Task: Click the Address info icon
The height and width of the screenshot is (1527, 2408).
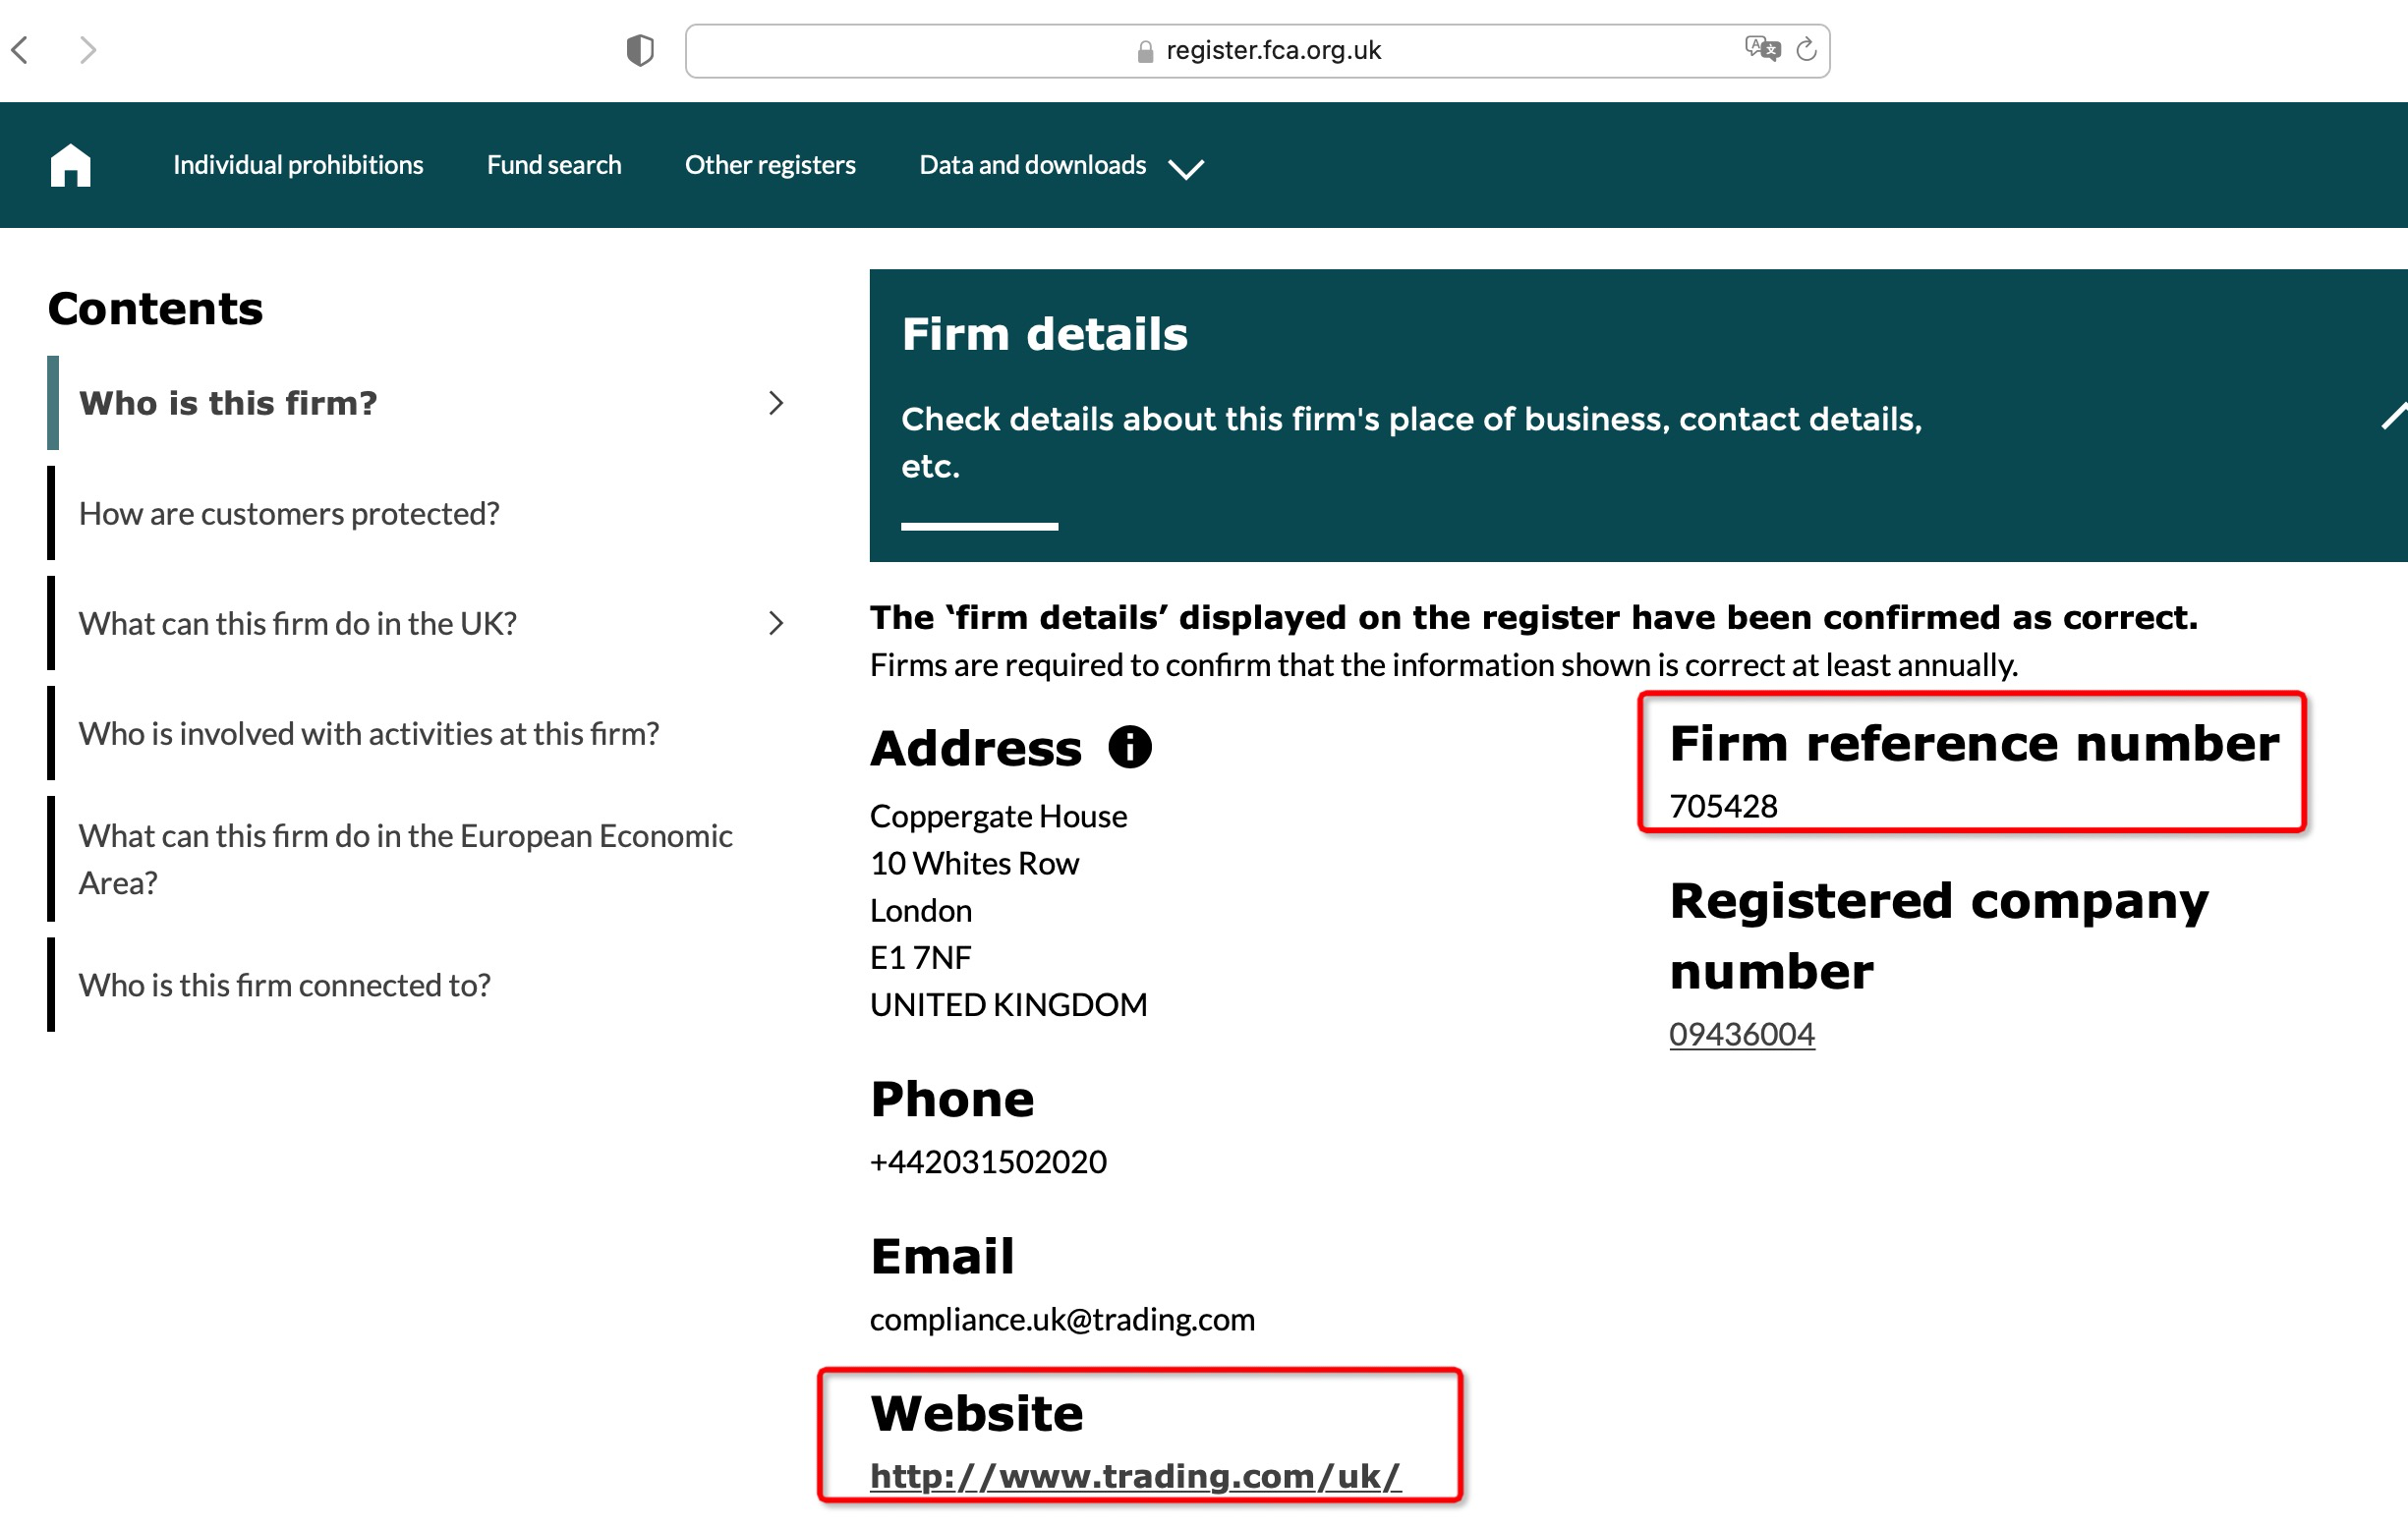Action: 1130,747
